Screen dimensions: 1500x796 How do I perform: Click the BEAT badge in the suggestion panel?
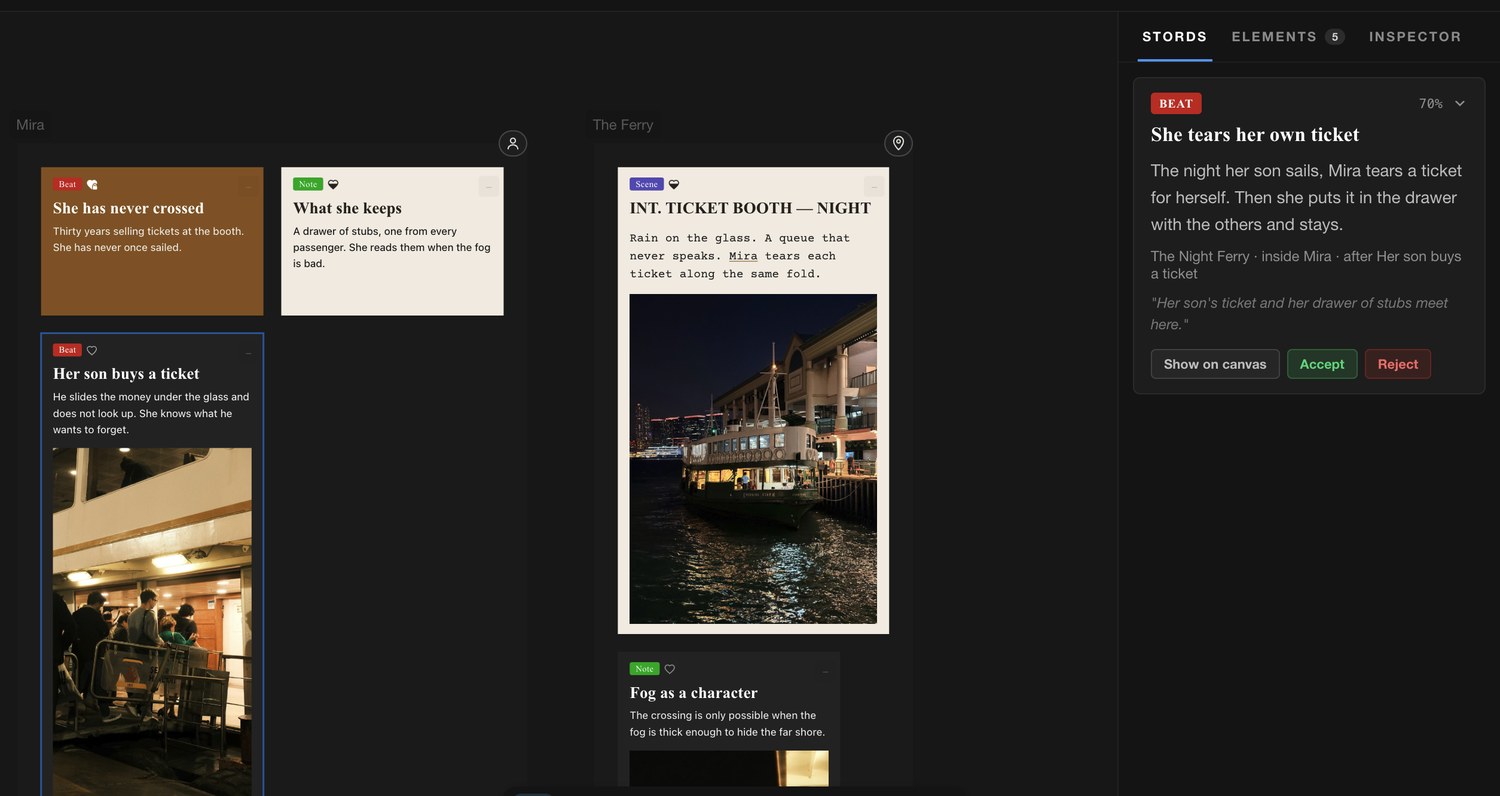[x=1176, y=104]
